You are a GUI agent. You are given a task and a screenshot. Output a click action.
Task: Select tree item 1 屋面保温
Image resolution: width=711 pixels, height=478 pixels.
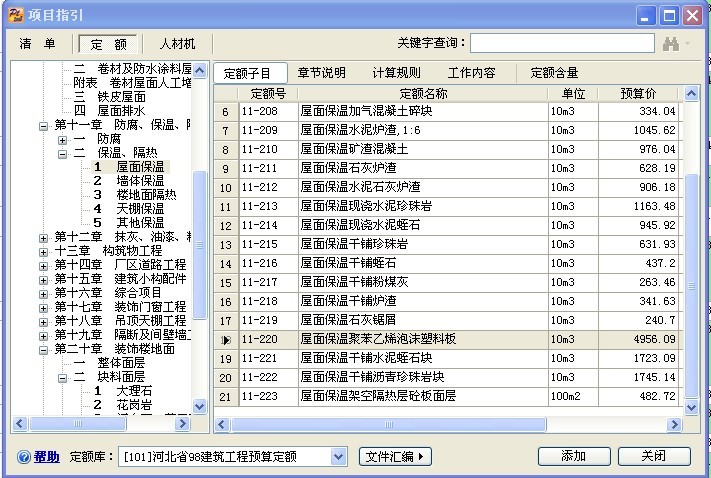[x=130, y=167]
